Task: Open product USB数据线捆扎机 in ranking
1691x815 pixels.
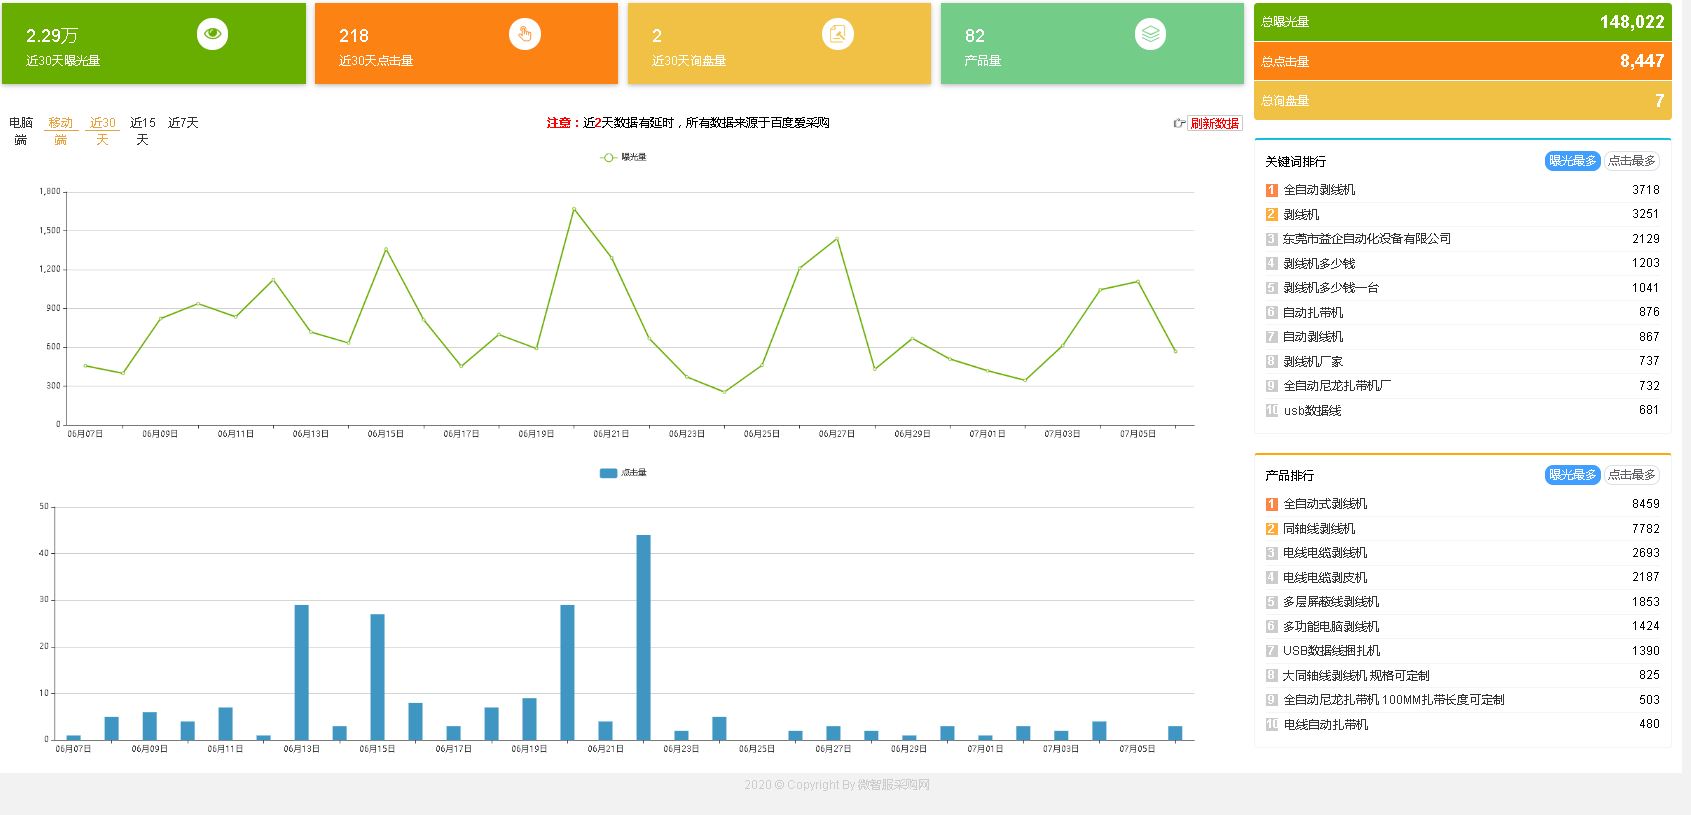Action: pos(1331,651)
